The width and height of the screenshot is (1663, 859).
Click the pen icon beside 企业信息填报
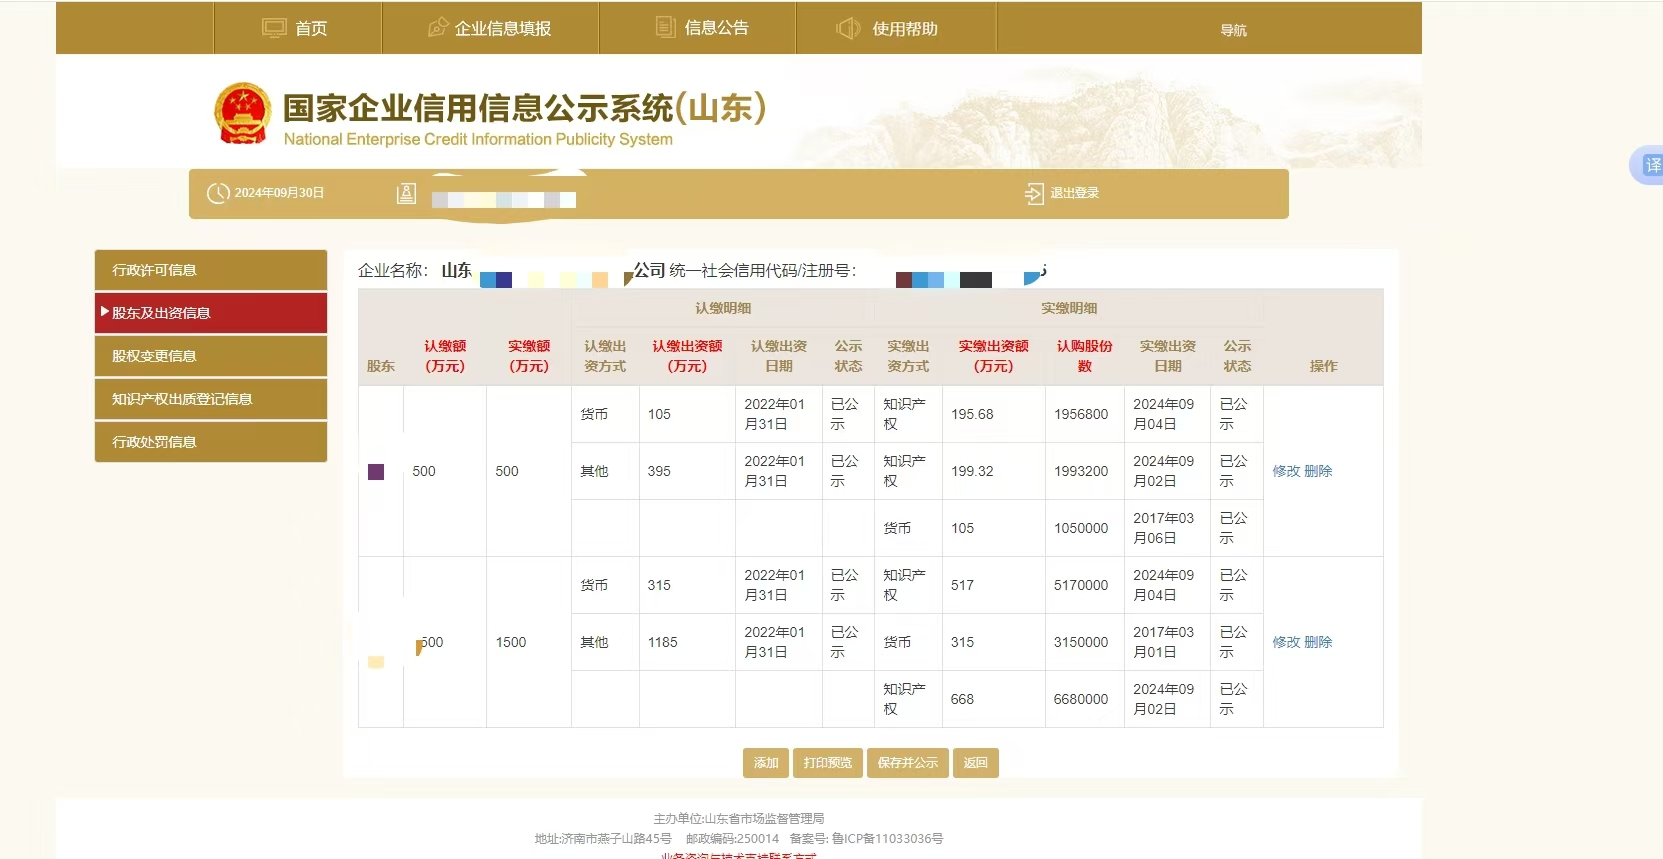(x=438, y=28)
